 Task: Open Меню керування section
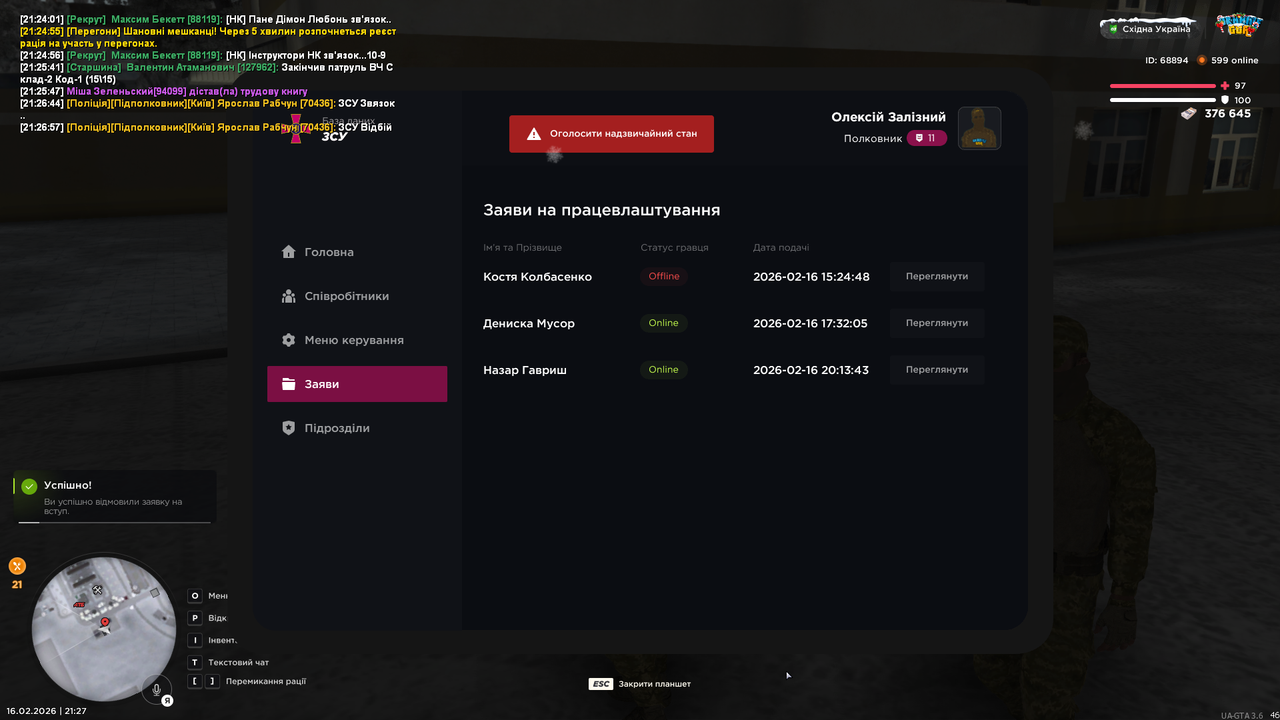tap(357, 340)
